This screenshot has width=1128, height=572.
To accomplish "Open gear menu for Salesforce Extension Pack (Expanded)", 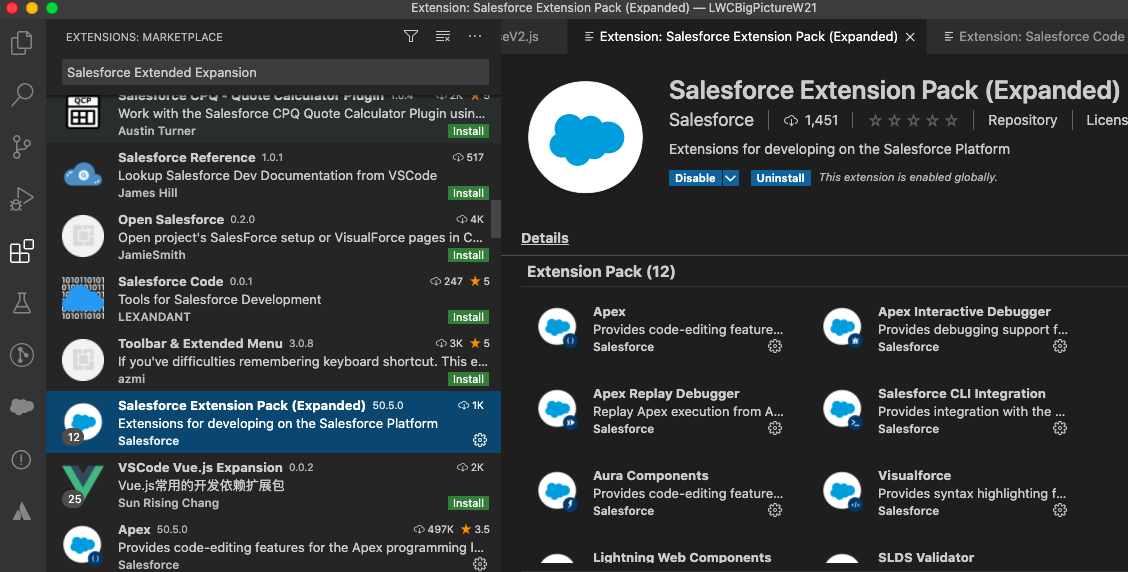I will (480, 441).
